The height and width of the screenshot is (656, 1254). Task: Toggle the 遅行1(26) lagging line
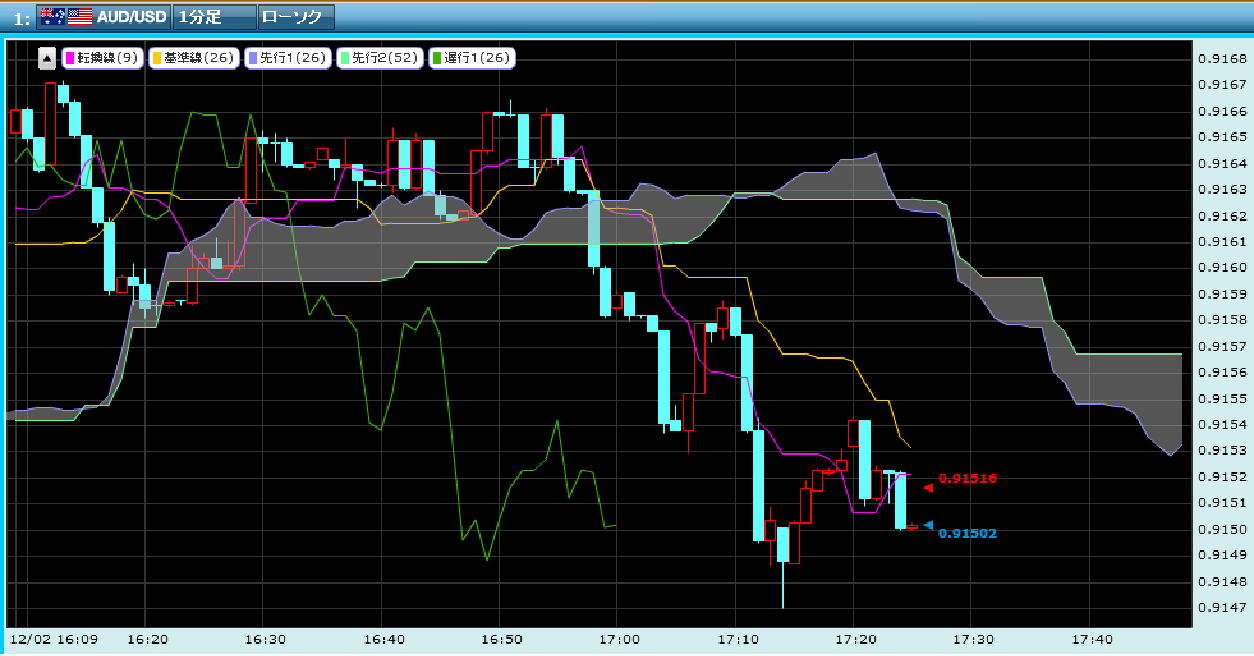pos(471,58)
